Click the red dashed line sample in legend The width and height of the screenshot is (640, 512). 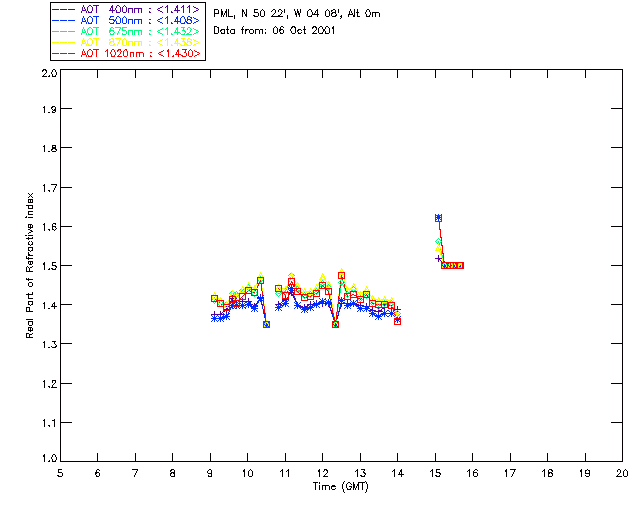pos(63,53)
